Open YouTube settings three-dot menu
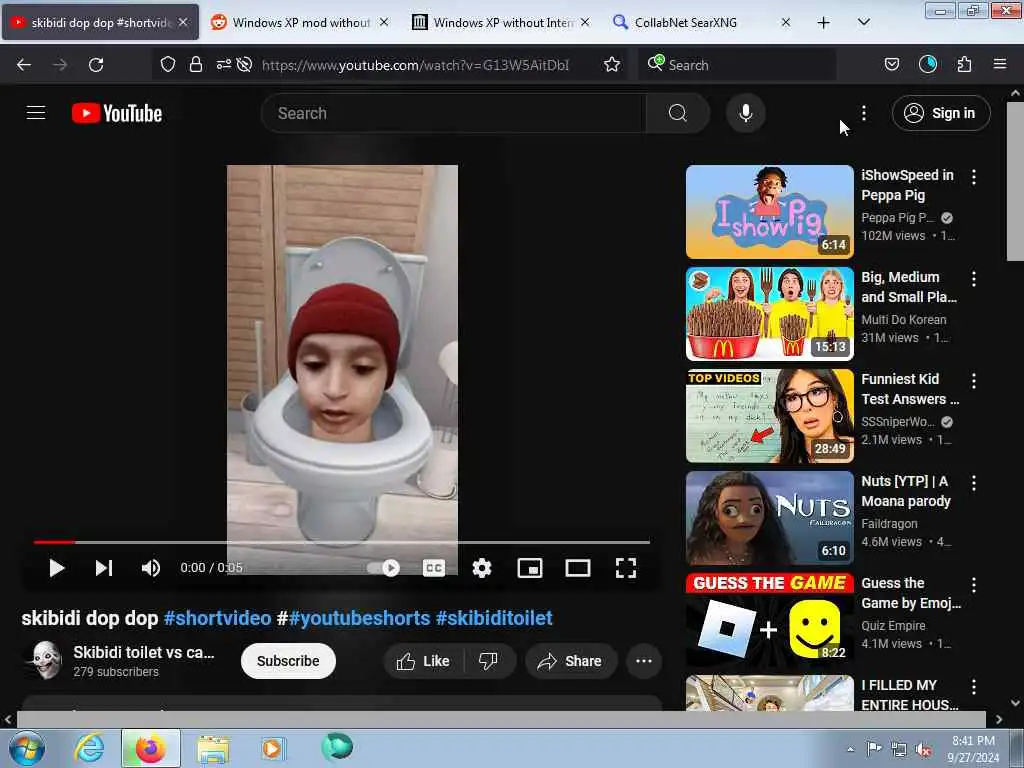Viewport: 1024px width, 768px height. 864,113
